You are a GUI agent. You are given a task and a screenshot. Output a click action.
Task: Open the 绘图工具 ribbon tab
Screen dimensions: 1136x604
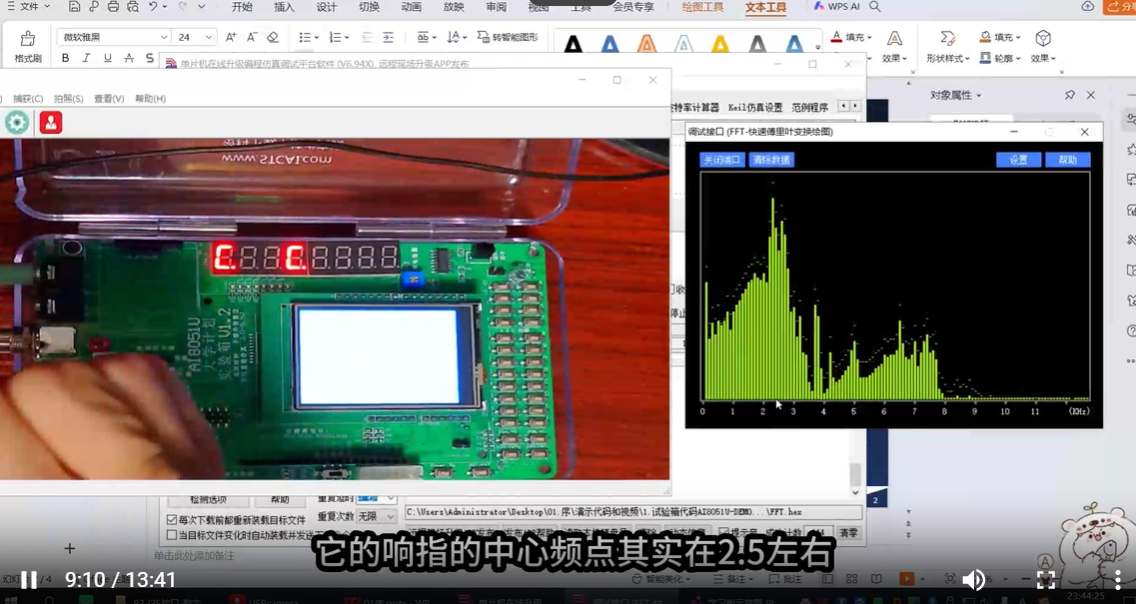[703, 7]
